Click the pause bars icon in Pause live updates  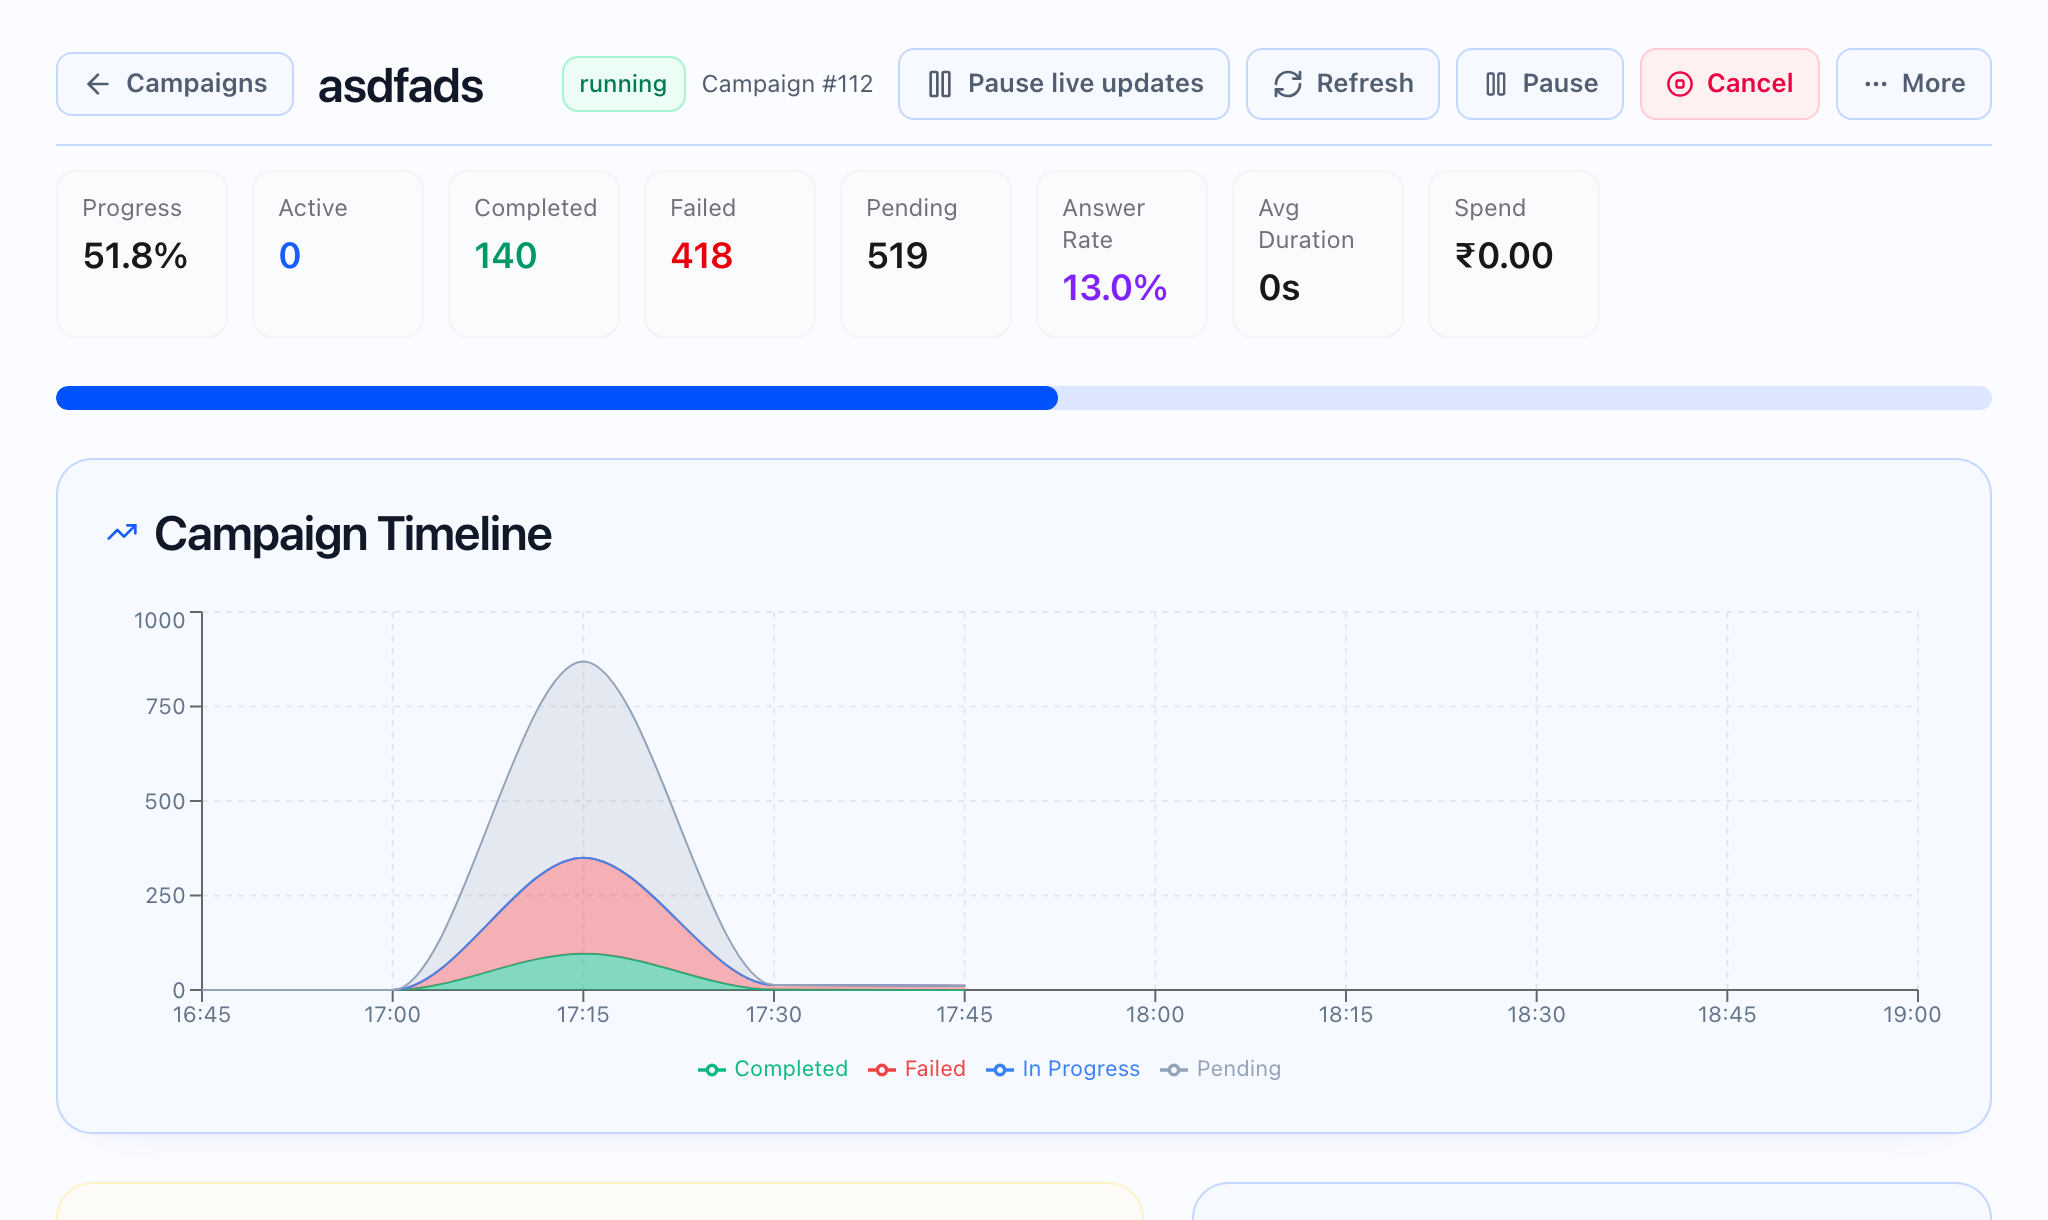(x=940, y=84)
